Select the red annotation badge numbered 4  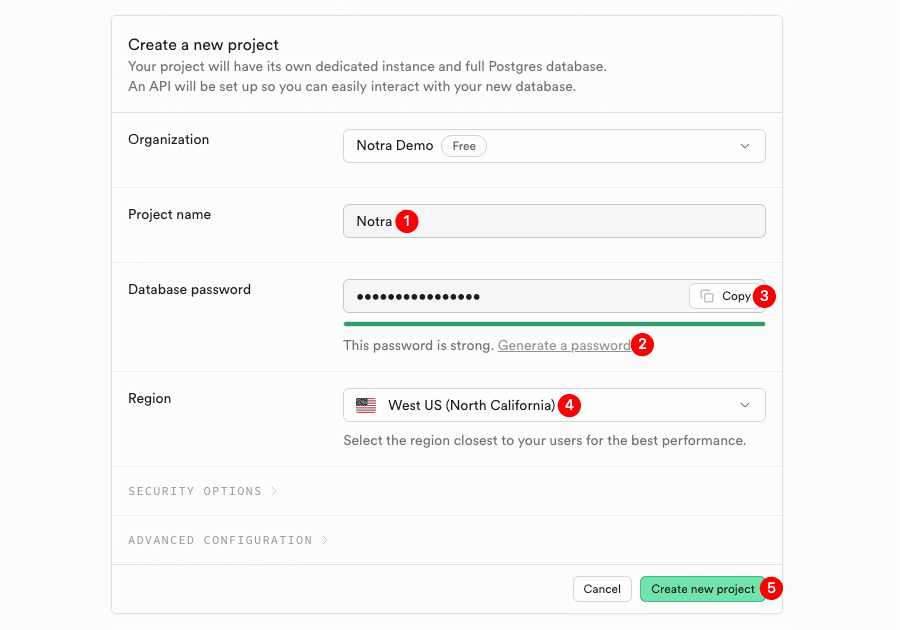(x=568, y=405)
